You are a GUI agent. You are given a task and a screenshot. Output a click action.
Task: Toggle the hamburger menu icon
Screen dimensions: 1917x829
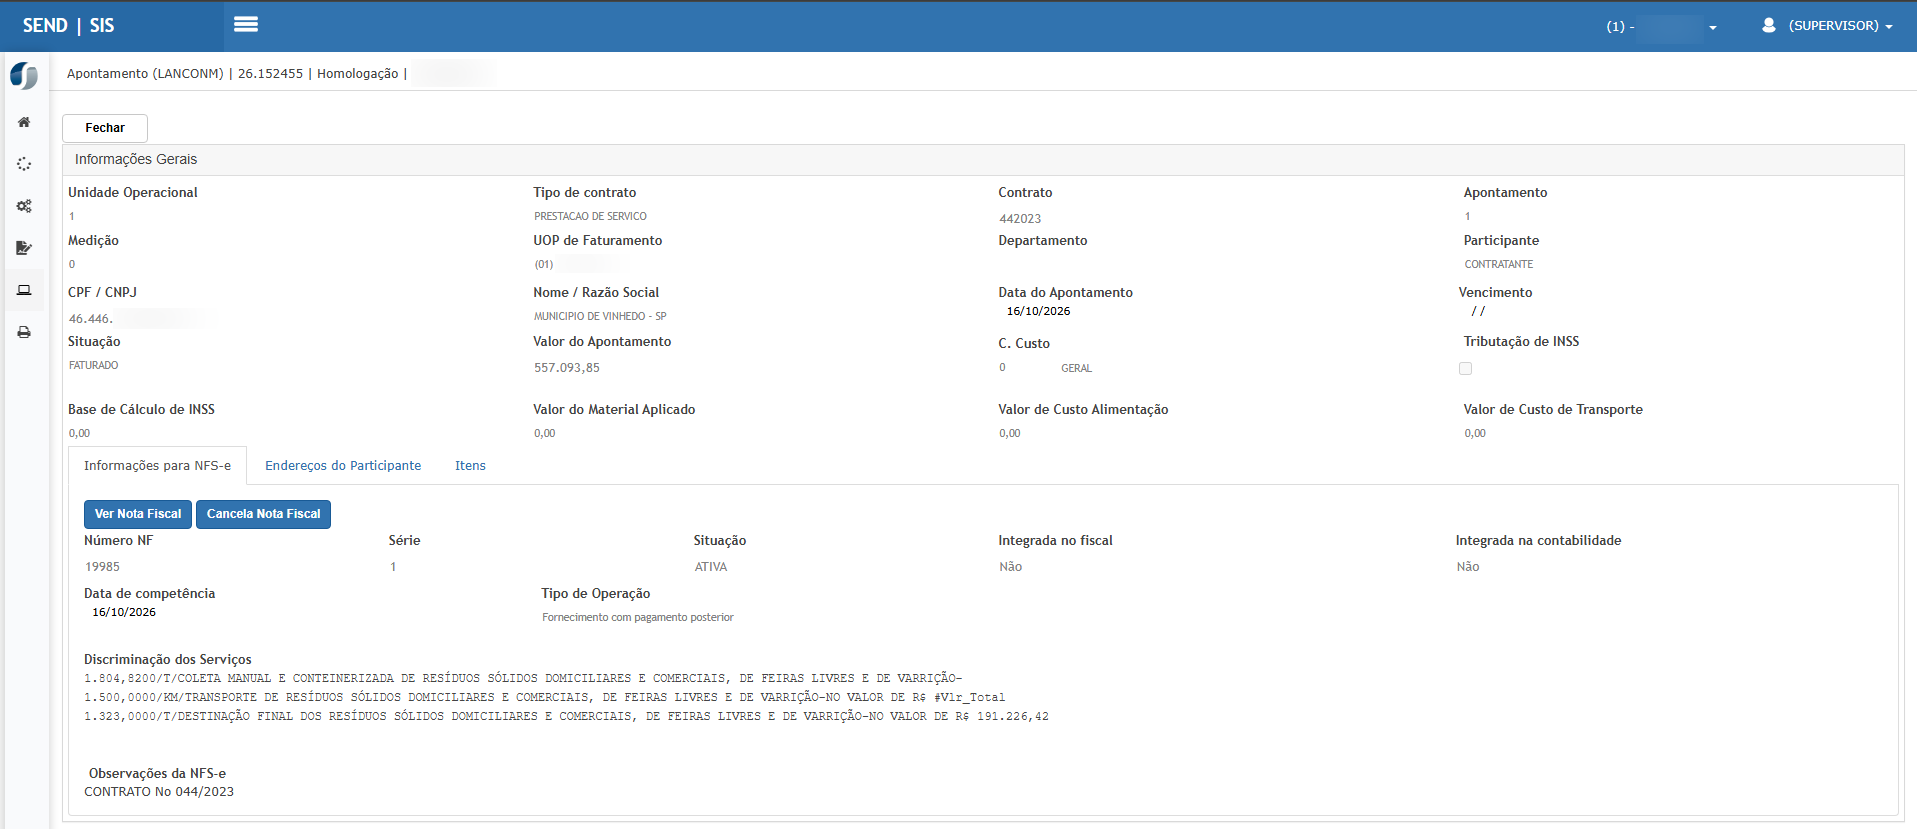pyautogui.click(x=246, y=24)
